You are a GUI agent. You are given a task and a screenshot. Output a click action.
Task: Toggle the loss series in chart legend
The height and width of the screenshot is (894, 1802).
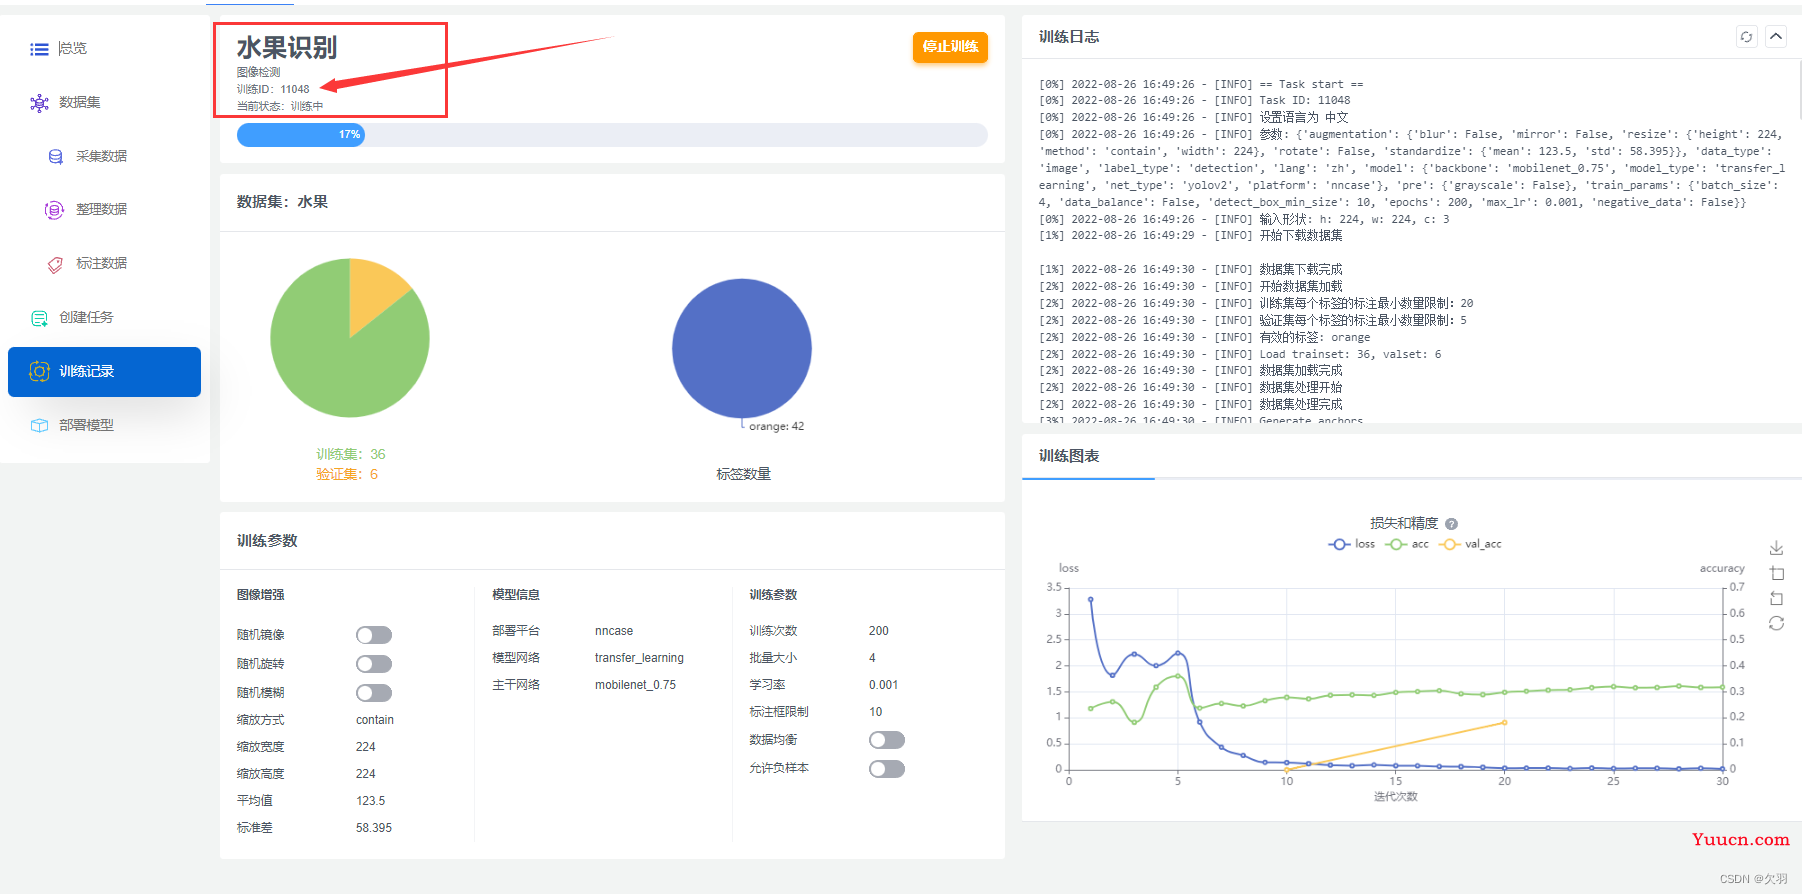pyautogui.click(x=1352, y=544)
